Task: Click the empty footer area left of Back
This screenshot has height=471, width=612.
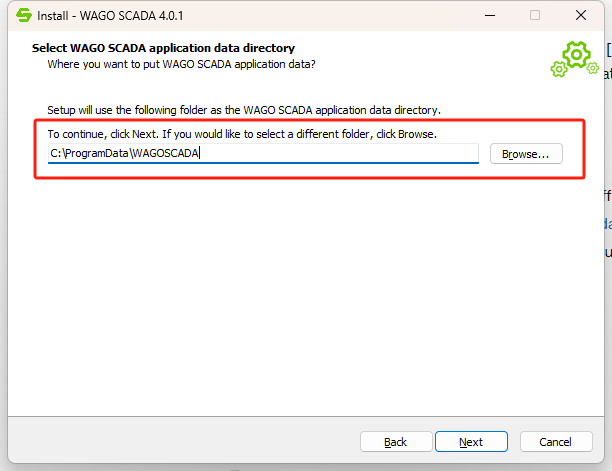Action: [x=180, y=442]
